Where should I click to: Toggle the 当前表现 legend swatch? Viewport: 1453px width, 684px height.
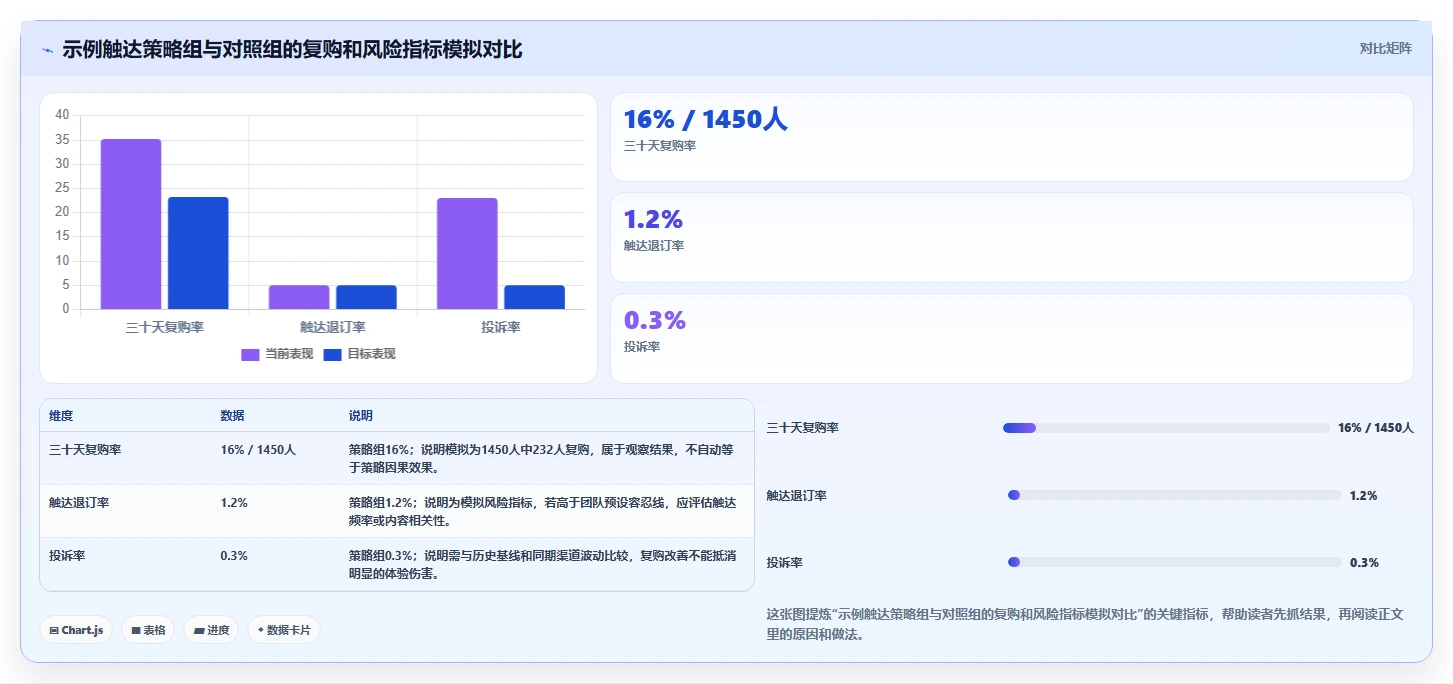[251, 354]
